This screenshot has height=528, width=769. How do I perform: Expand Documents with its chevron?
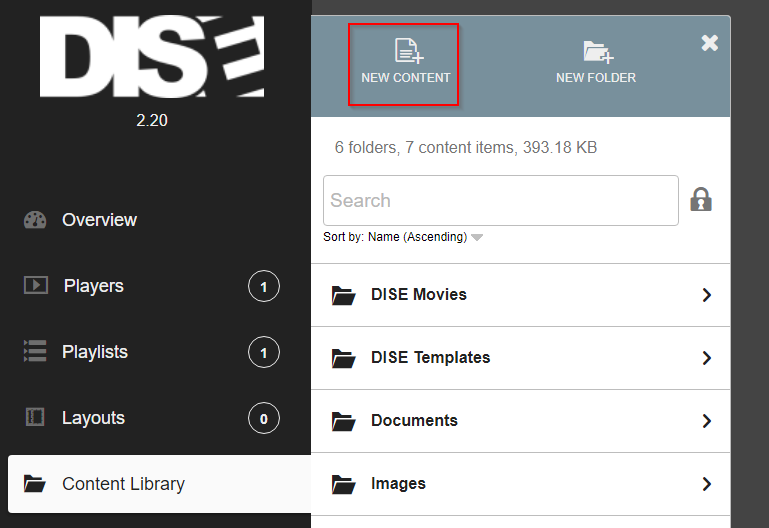(706, 421)
